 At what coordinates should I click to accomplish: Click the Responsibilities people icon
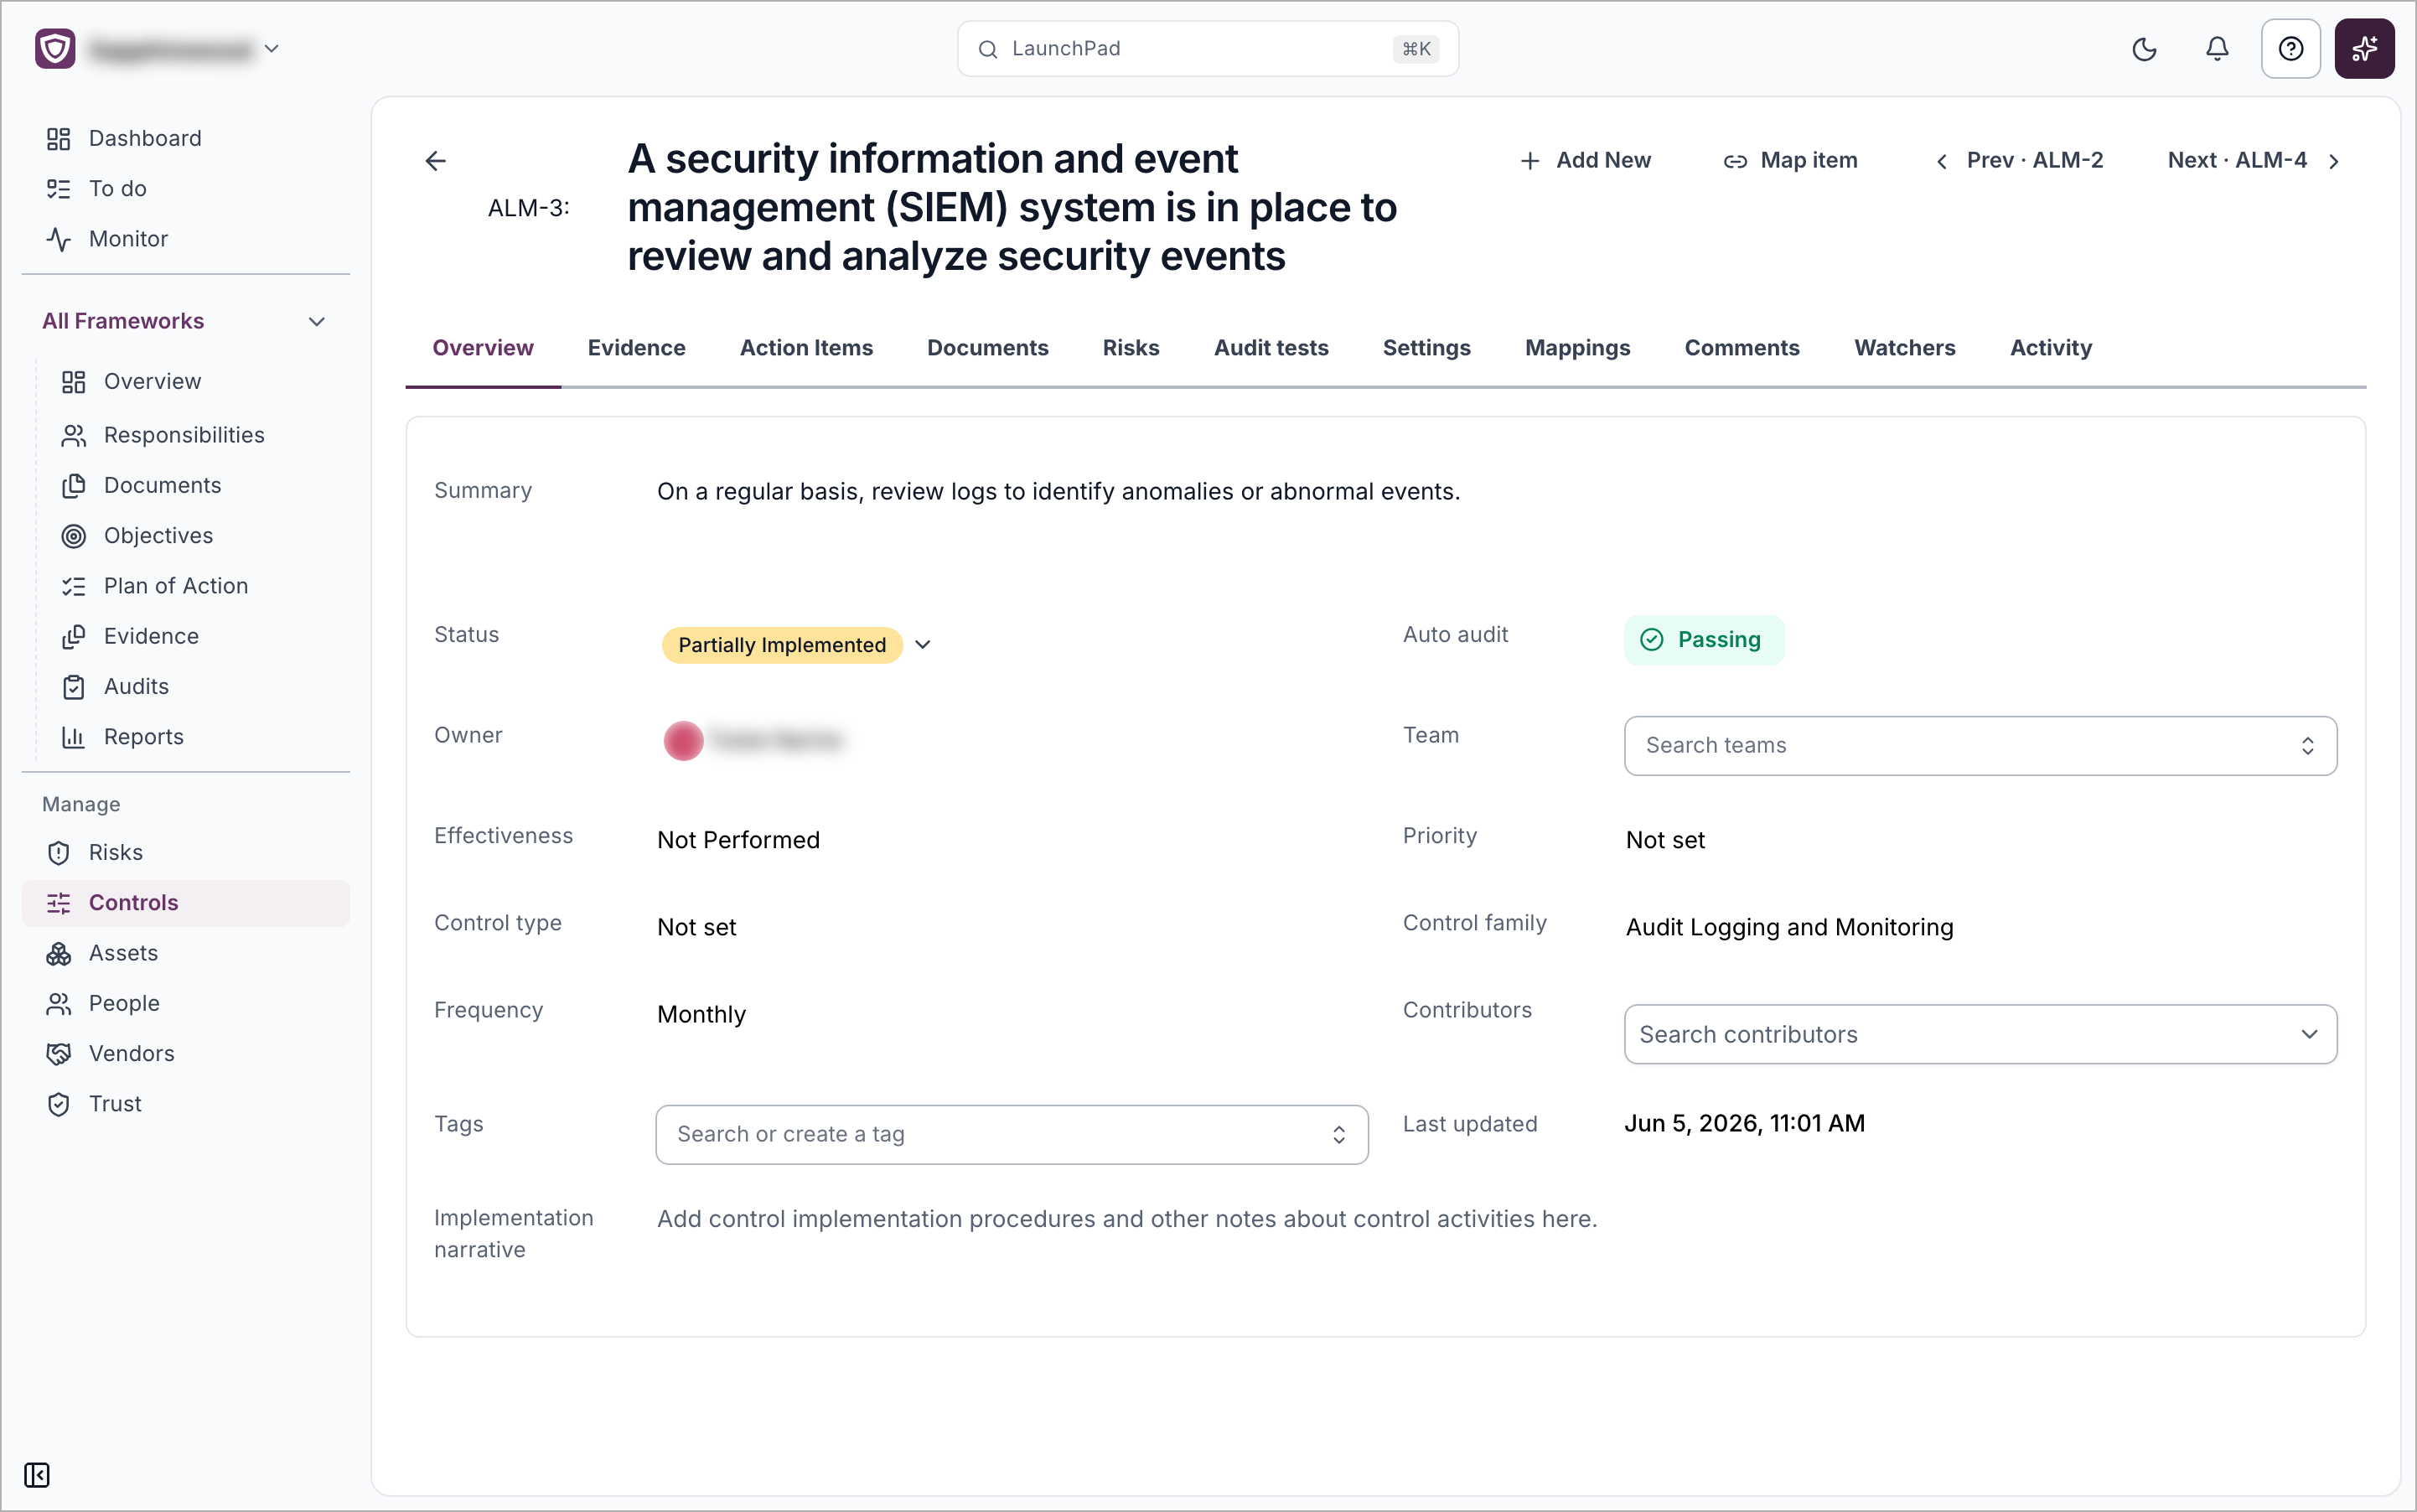tap(74, 435)
